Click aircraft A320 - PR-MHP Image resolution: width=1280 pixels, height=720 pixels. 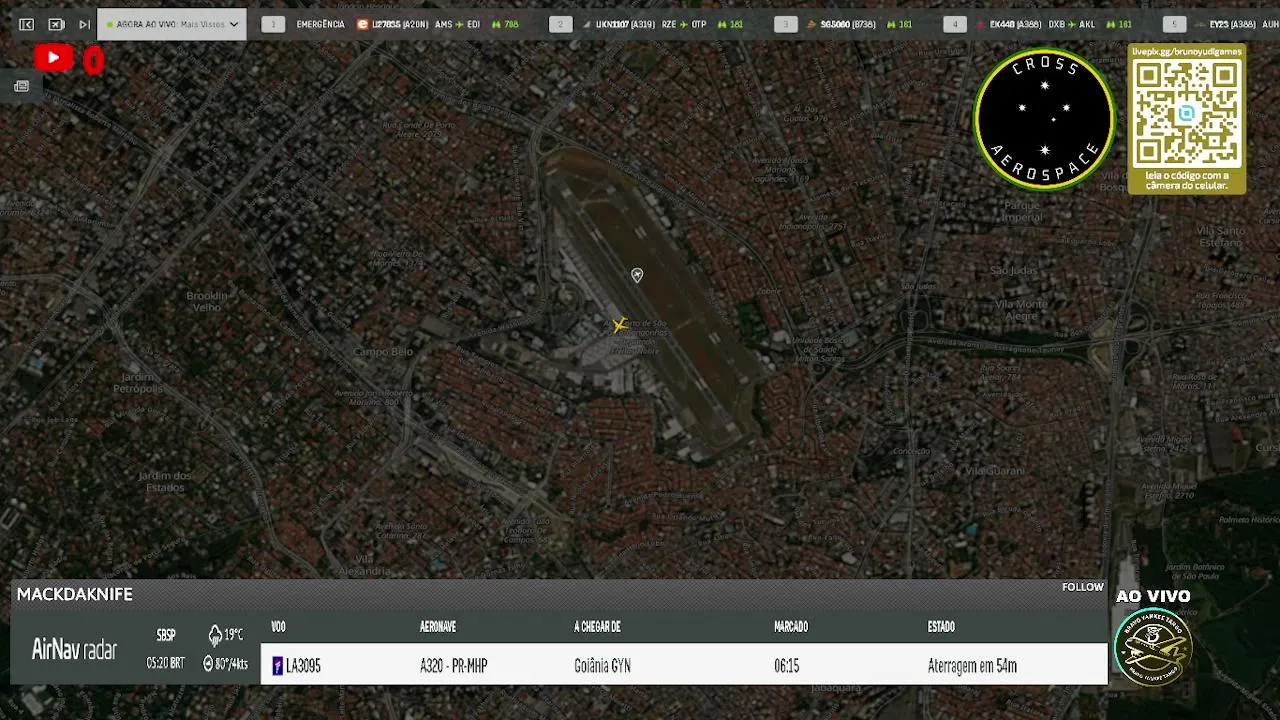(x=453, y=666)
